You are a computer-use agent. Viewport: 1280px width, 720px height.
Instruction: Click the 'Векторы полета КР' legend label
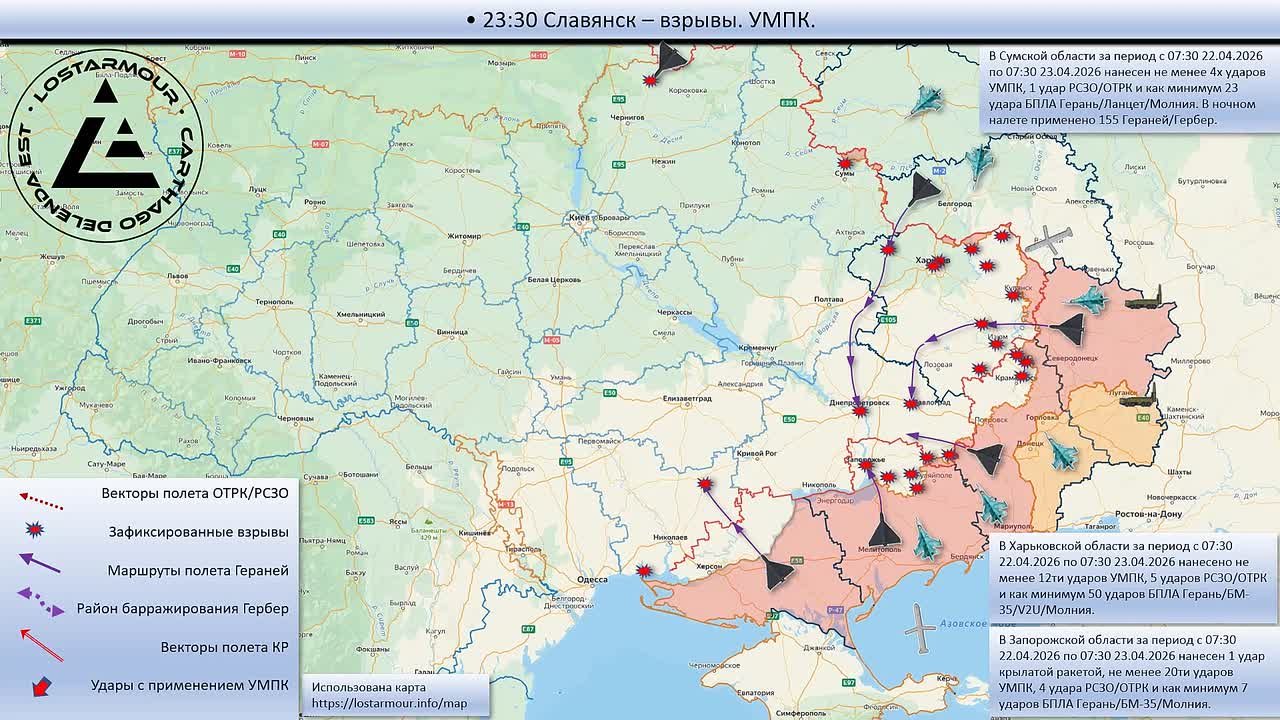pos(224,647)
